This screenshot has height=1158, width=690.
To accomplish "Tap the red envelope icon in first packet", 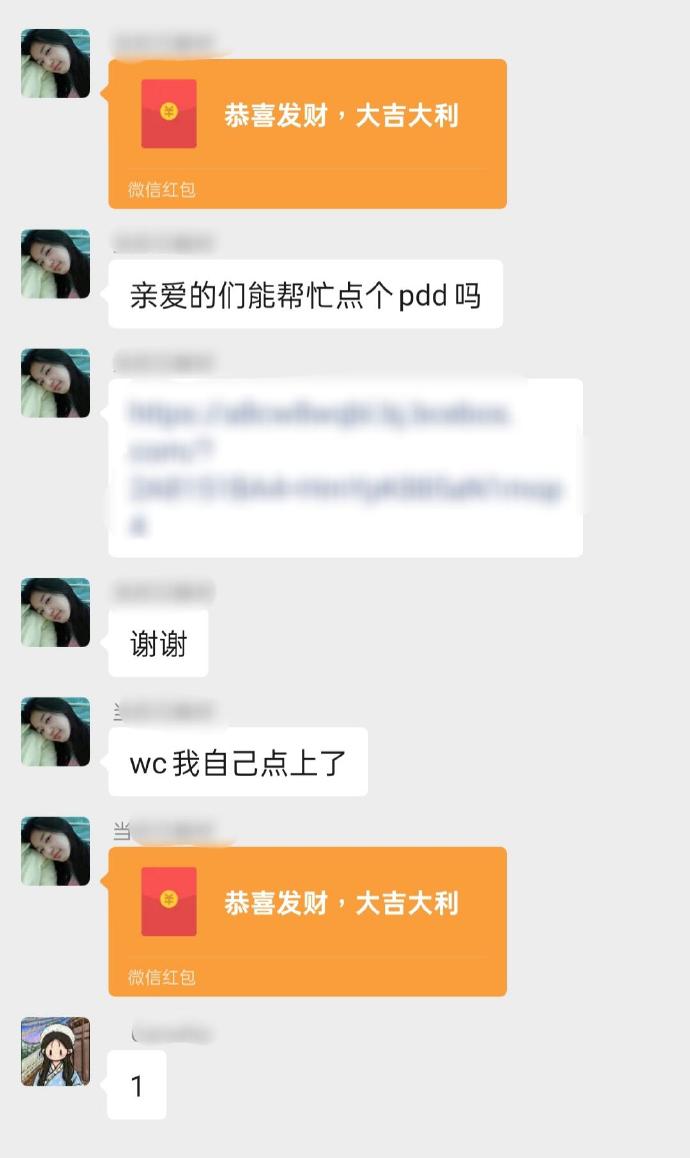I will [169, 114].
